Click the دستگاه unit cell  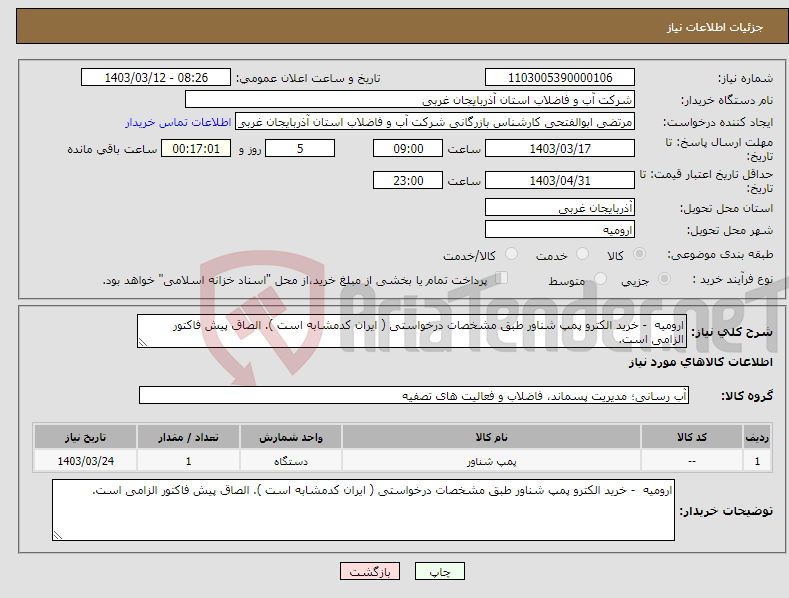[290, 461]
